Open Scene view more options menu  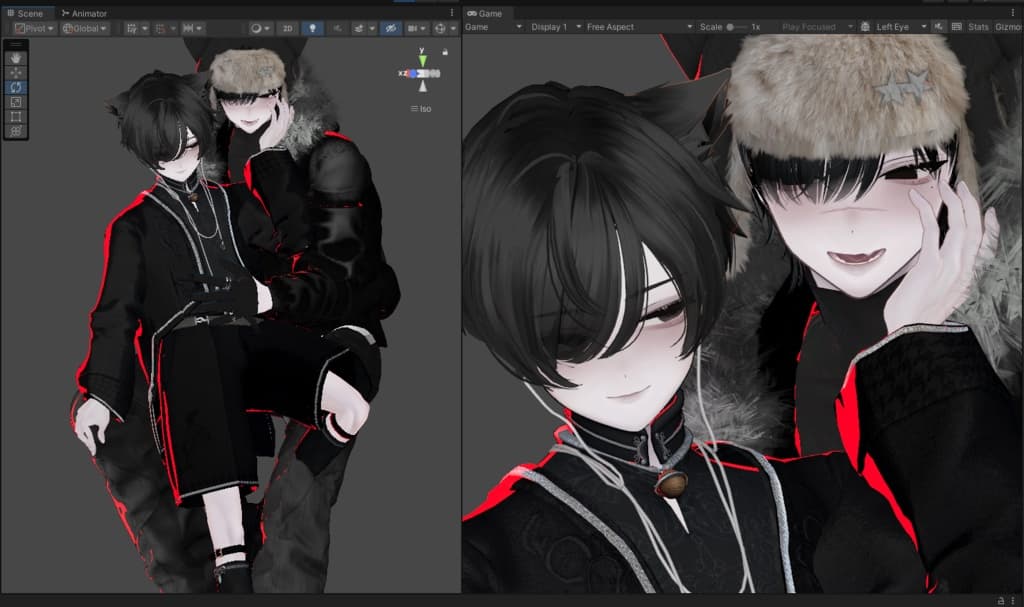[x=452, y=12]
